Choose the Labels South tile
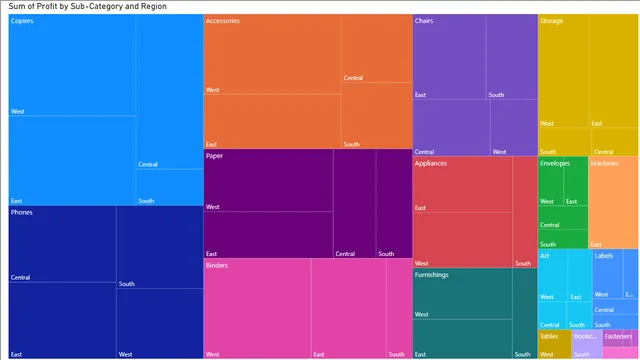The image size is (640, 360). tap(616, 322)
